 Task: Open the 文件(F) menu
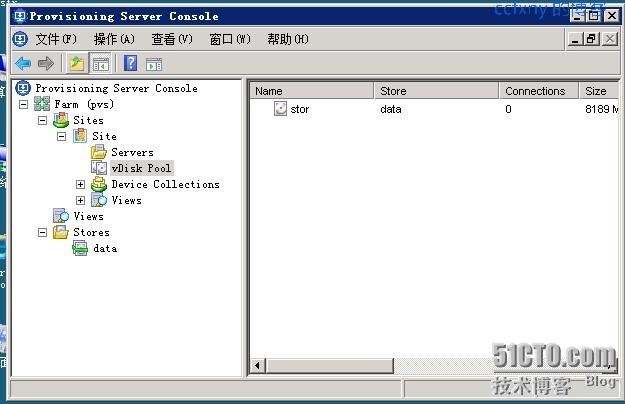56,39
